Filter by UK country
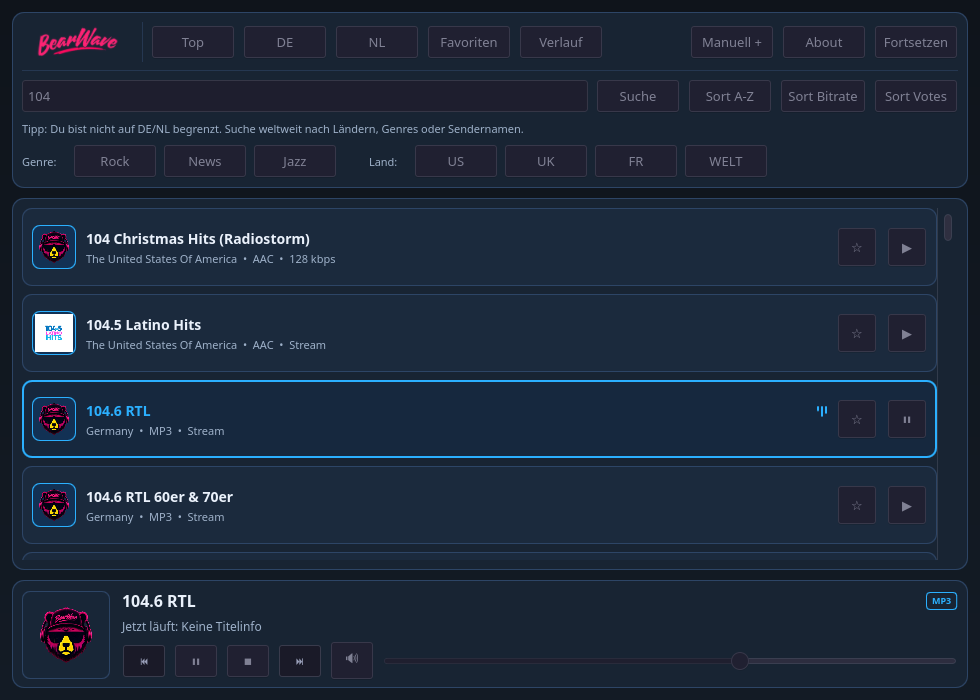This screenshot has width=980, height=700. [x=546, y=161]
